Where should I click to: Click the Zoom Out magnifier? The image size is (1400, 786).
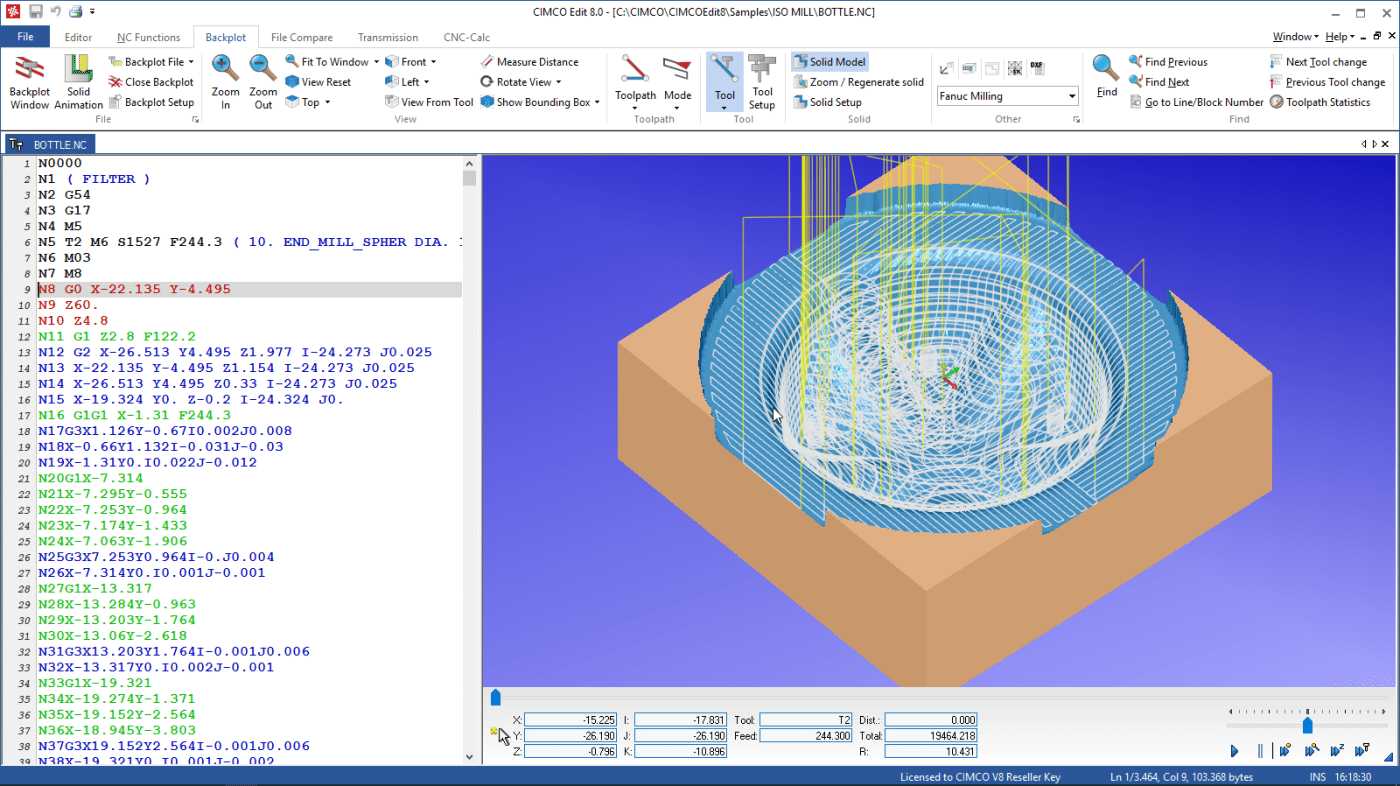tap(263, 80)
